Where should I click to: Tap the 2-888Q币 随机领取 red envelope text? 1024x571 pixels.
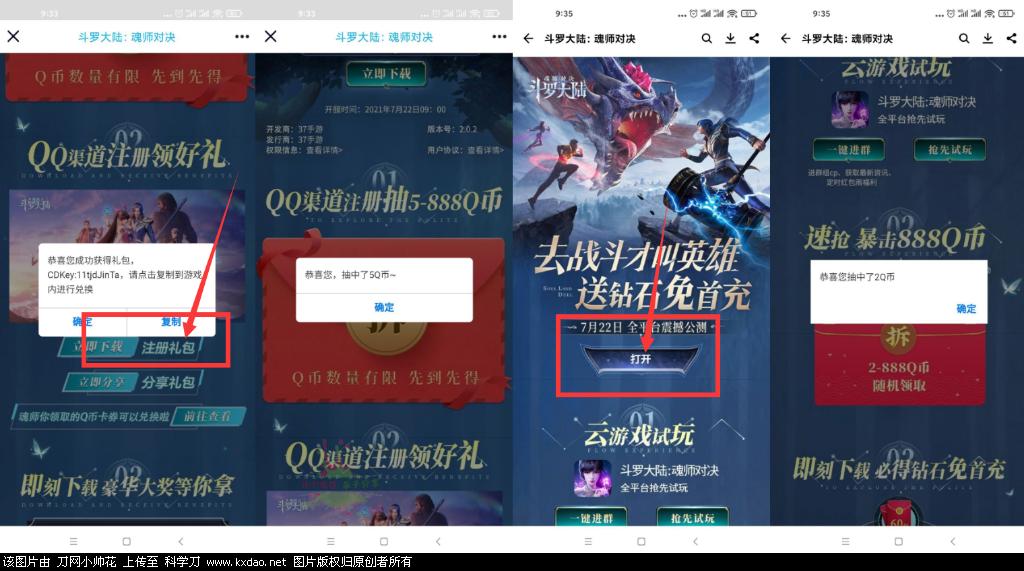pos(899,376)
